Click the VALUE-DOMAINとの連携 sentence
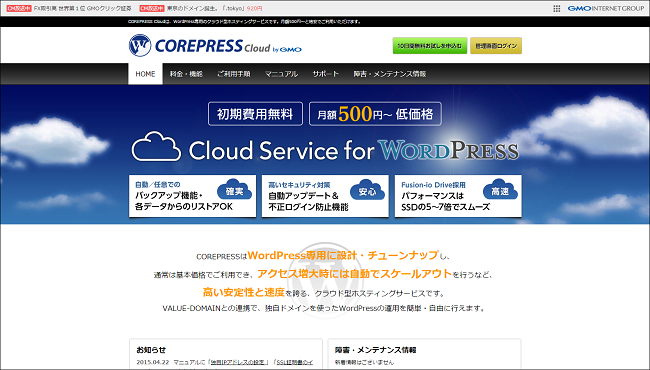Screen dimensions: 650x370 click(x=324, y=308)
